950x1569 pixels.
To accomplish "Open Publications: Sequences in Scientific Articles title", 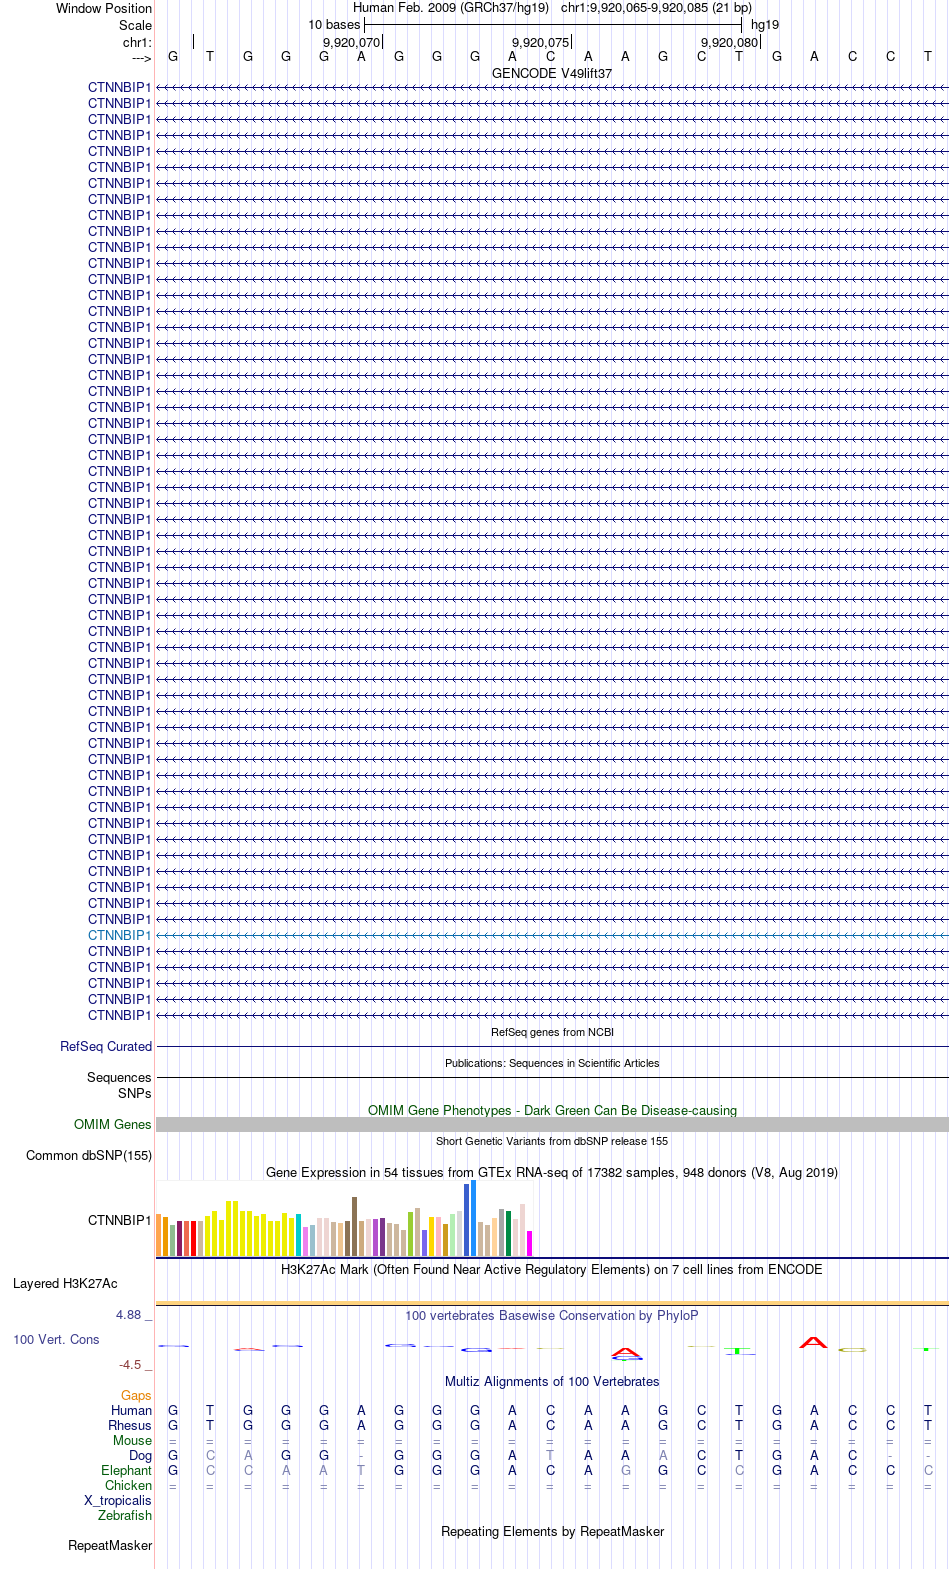I will (552, 1063).
